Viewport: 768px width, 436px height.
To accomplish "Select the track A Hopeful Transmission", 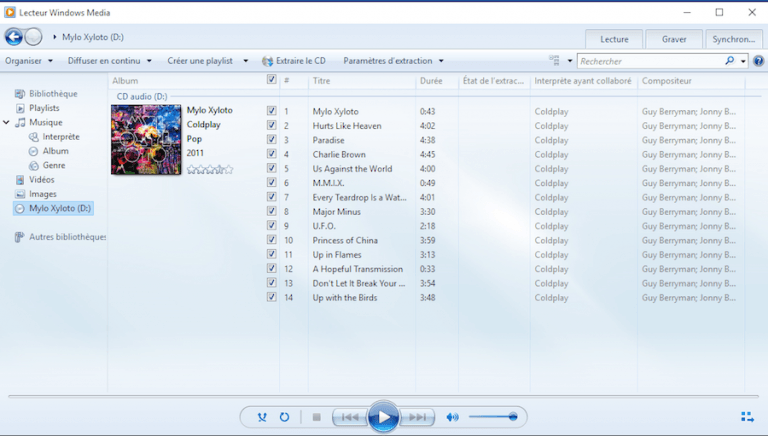I will pos(358,269).
